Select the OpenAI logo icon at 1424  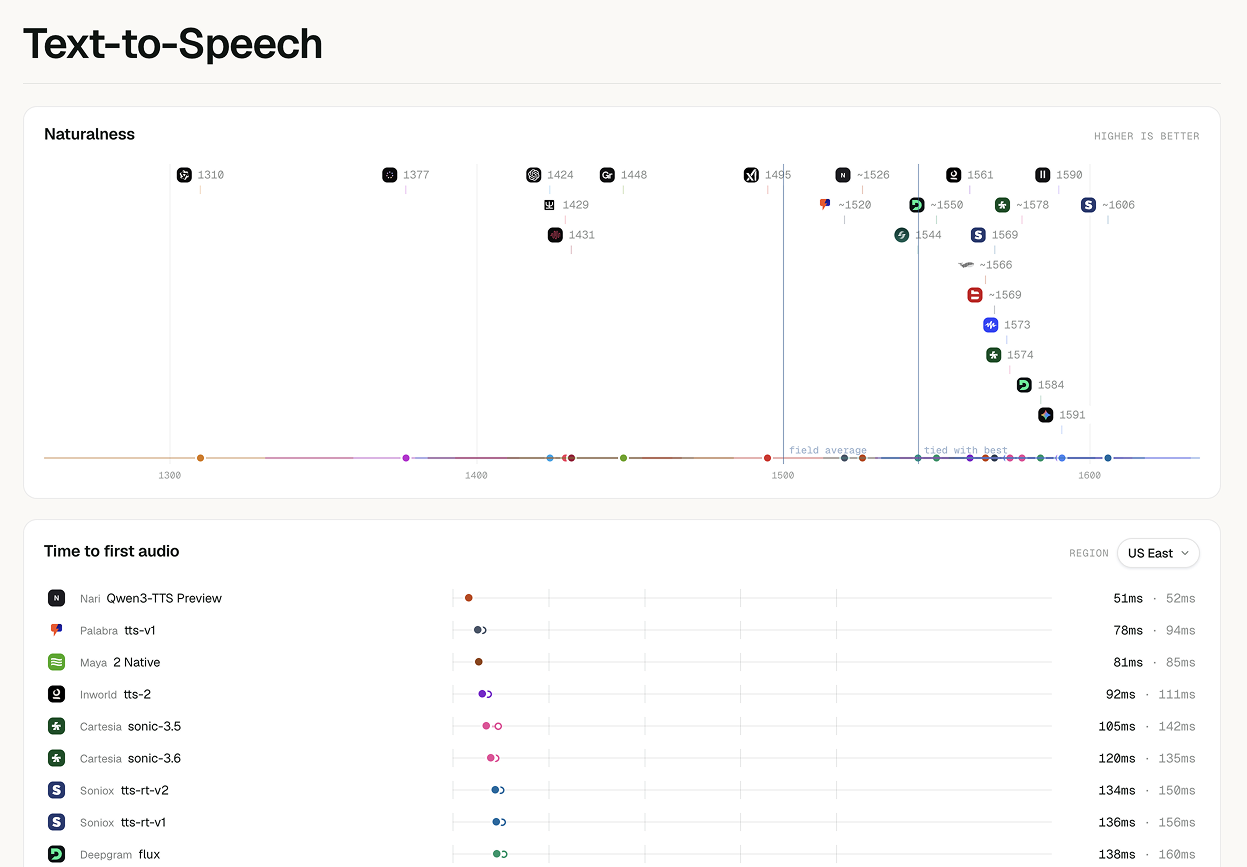tap(534, 175)
